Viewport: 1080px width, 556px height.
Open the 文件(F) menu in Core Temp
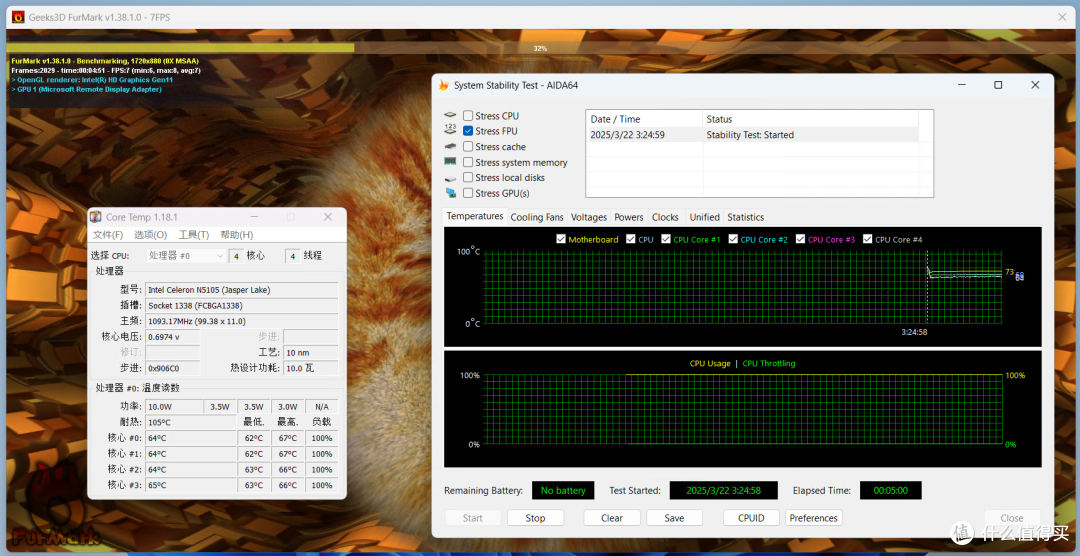108,235
